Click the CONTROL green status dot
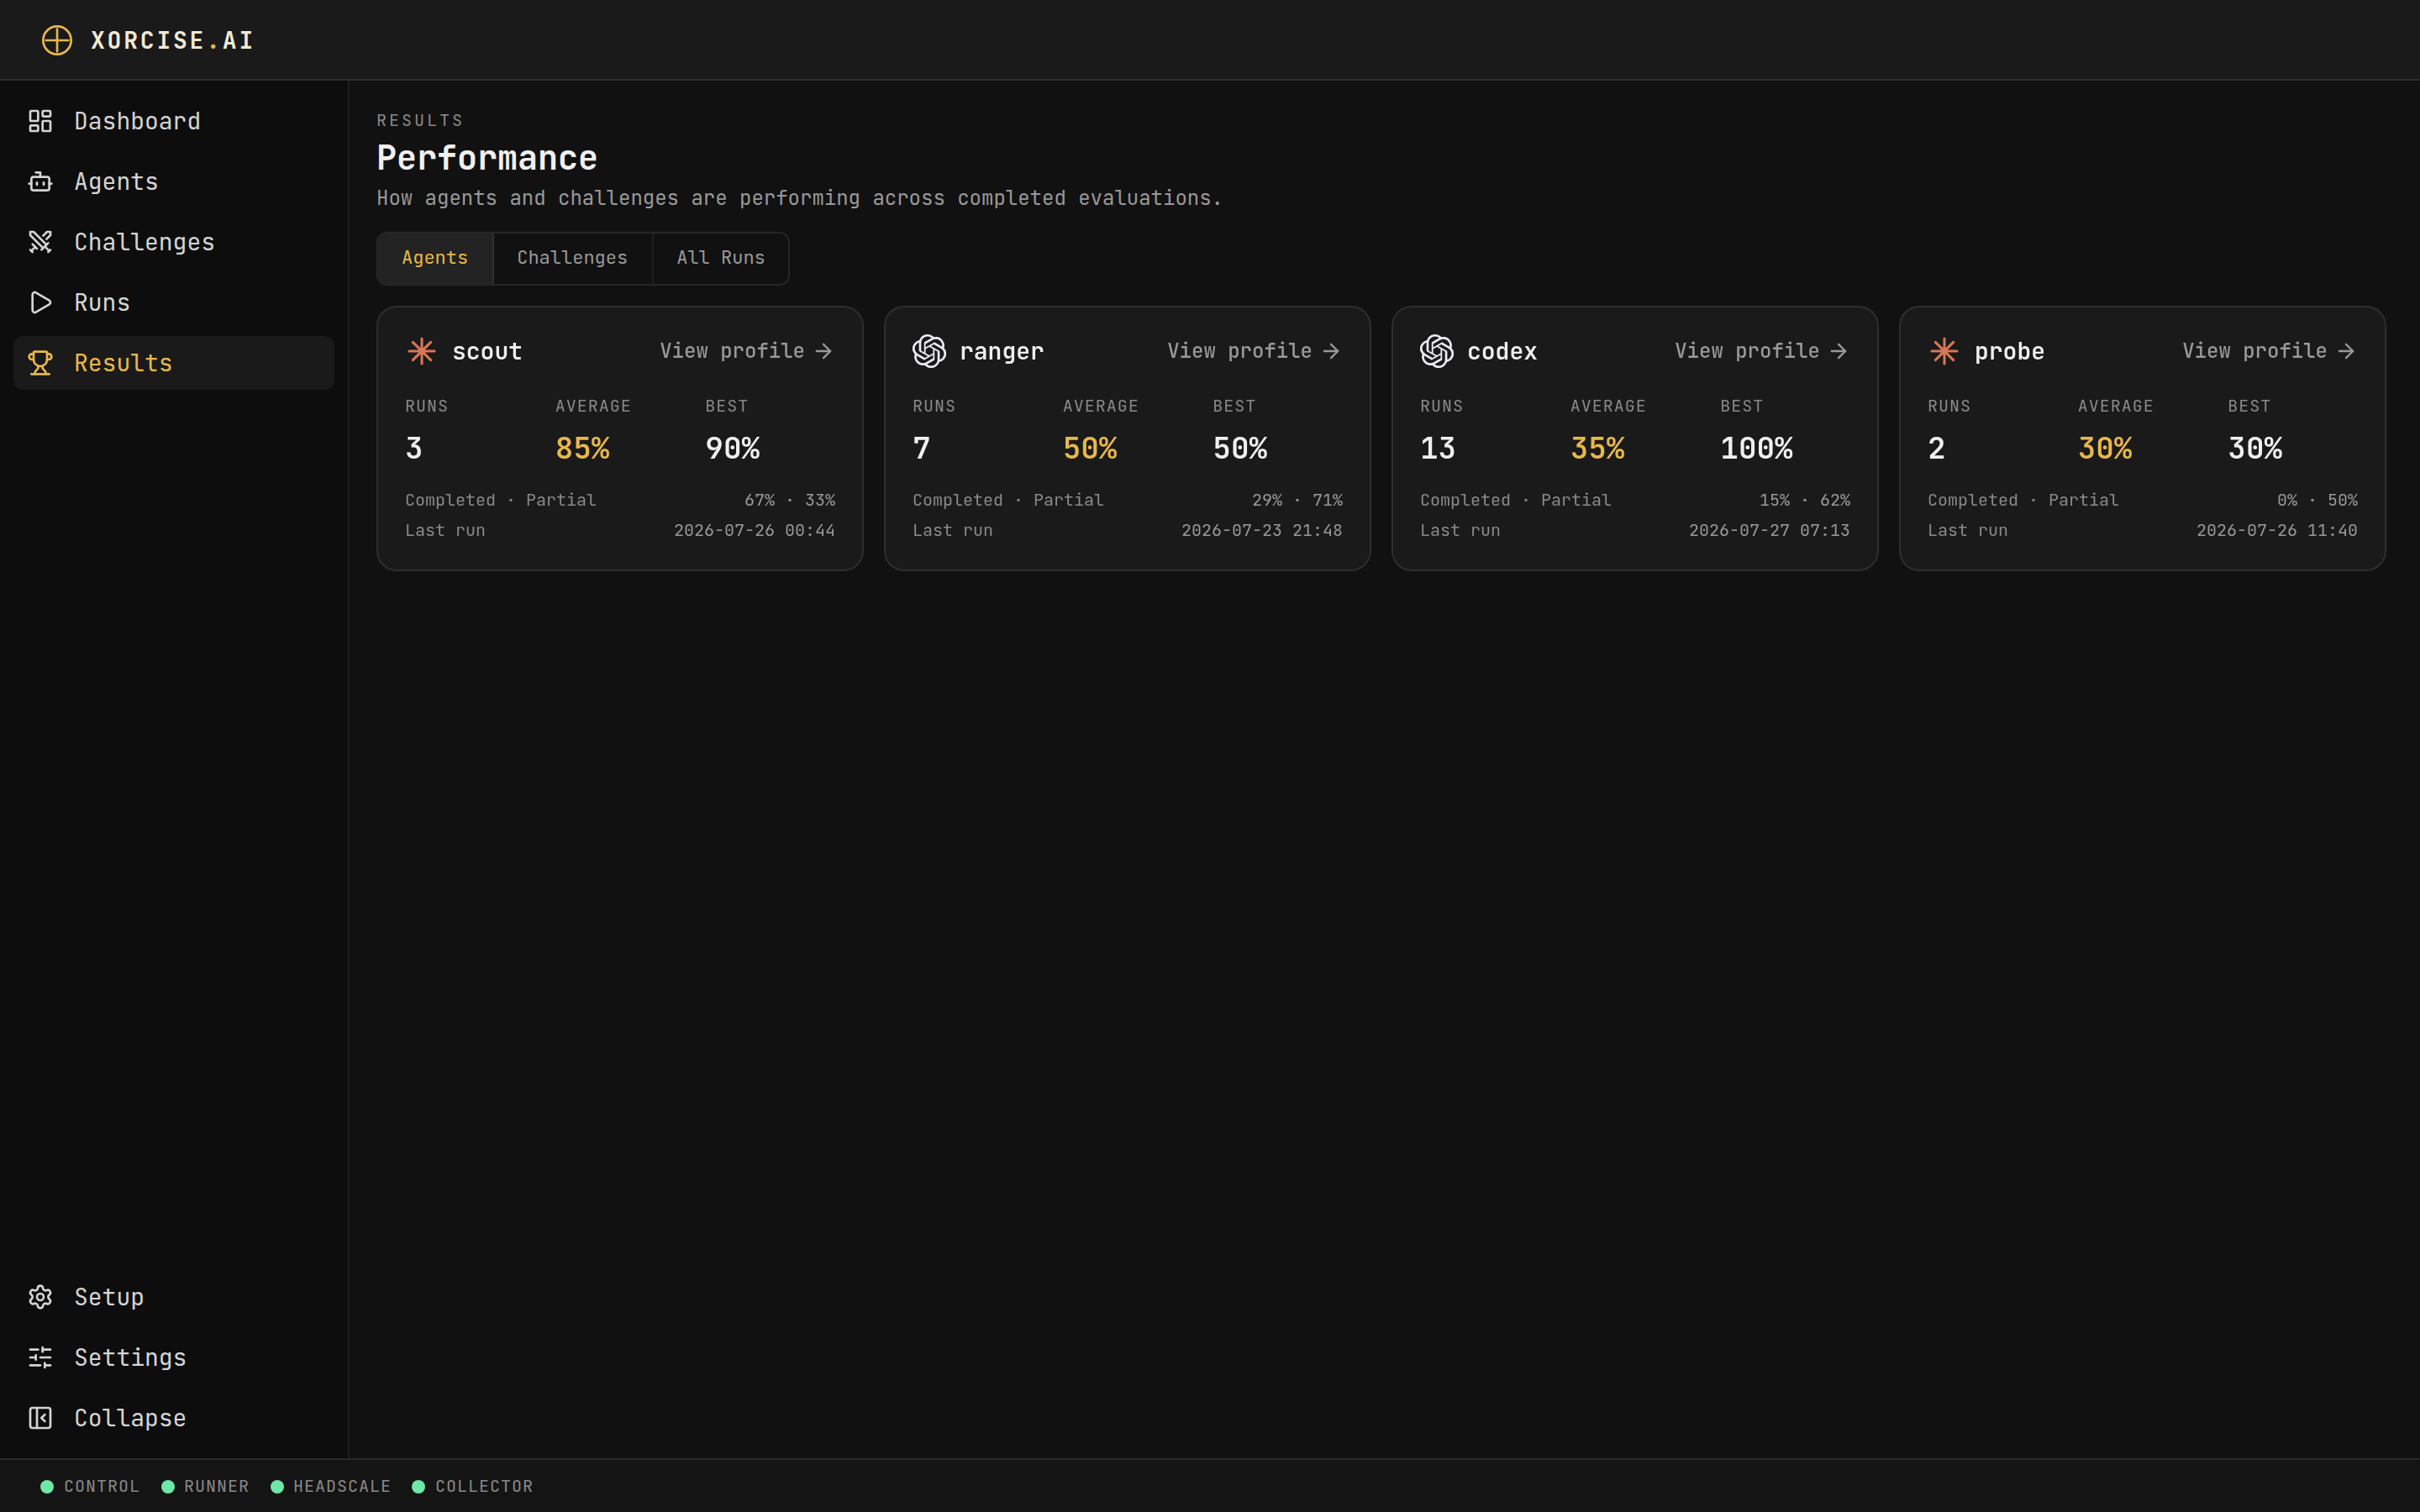Screen dimensions: 2420x1512 click(x=47, y=1487)
